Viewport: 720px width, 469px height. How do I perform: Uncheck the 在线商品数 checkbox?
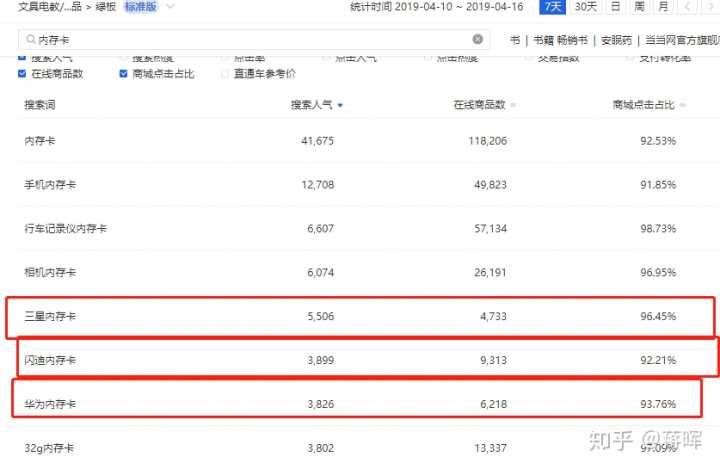(23, 73)
